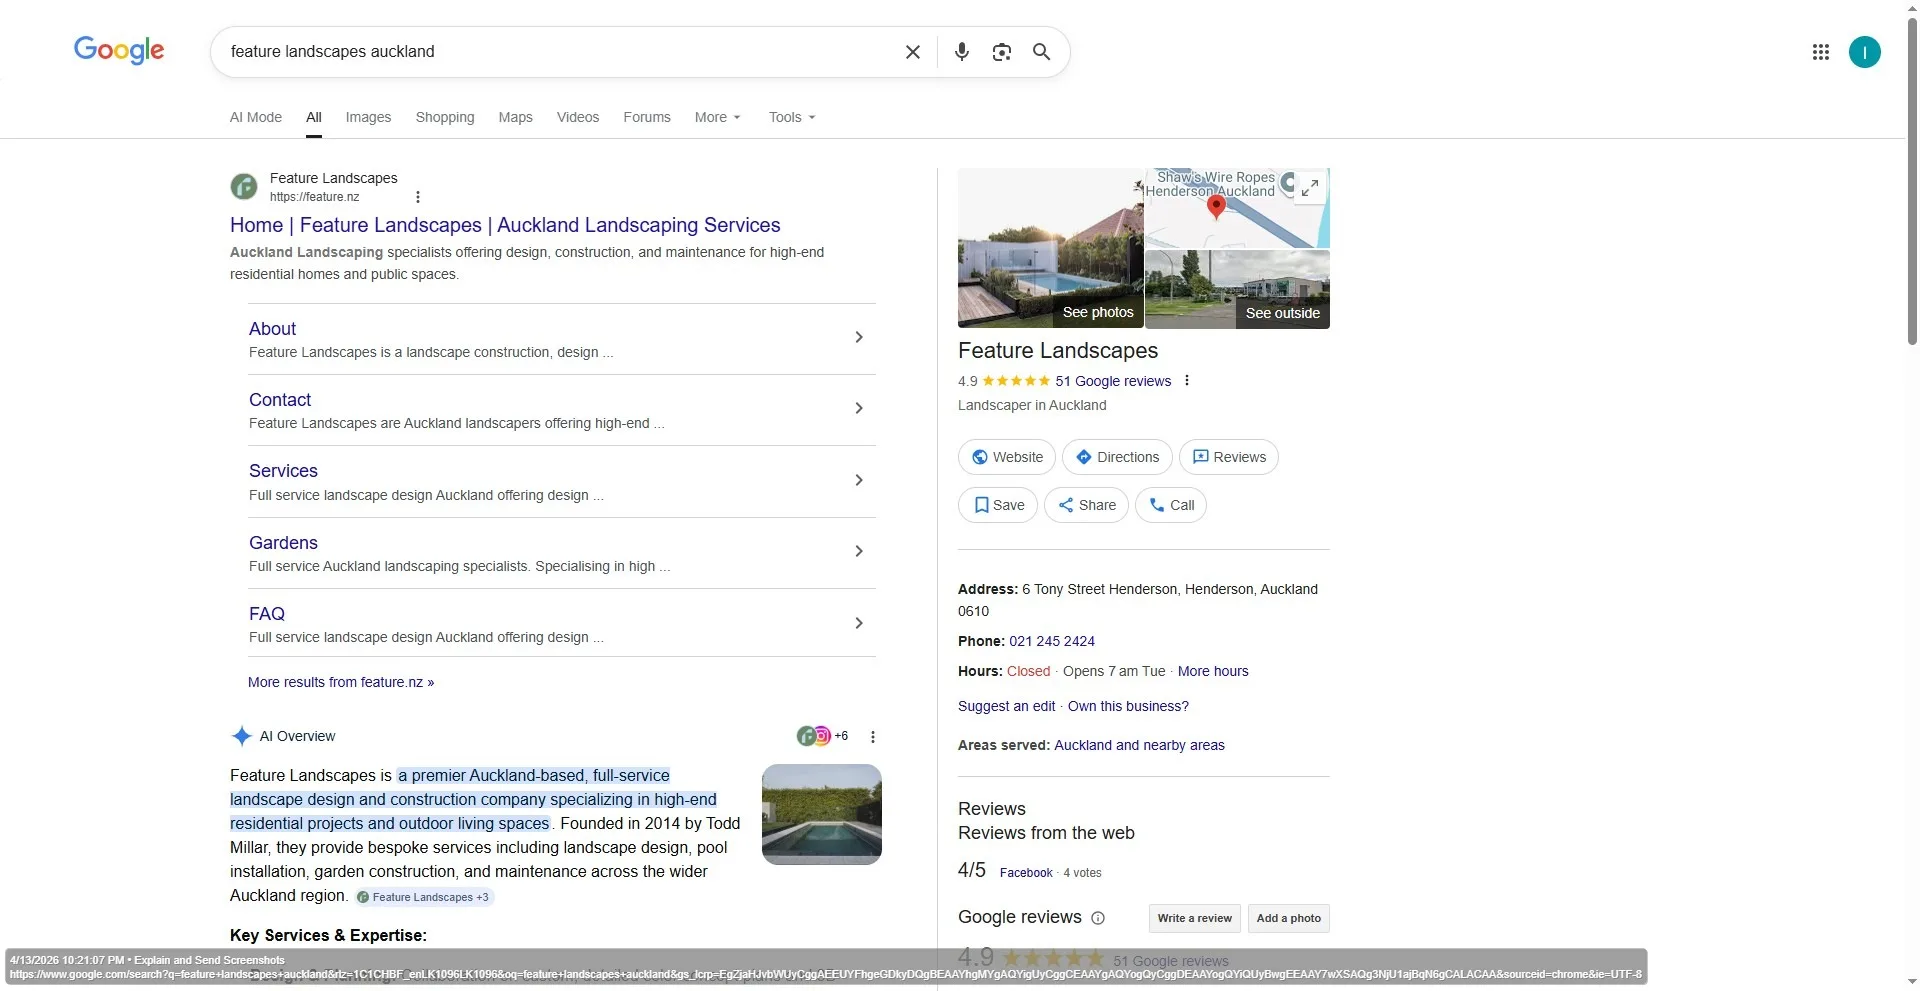Viewport: 1920px width, 991px height.
Task: Click Write a review button
Action: (1195, 918)
